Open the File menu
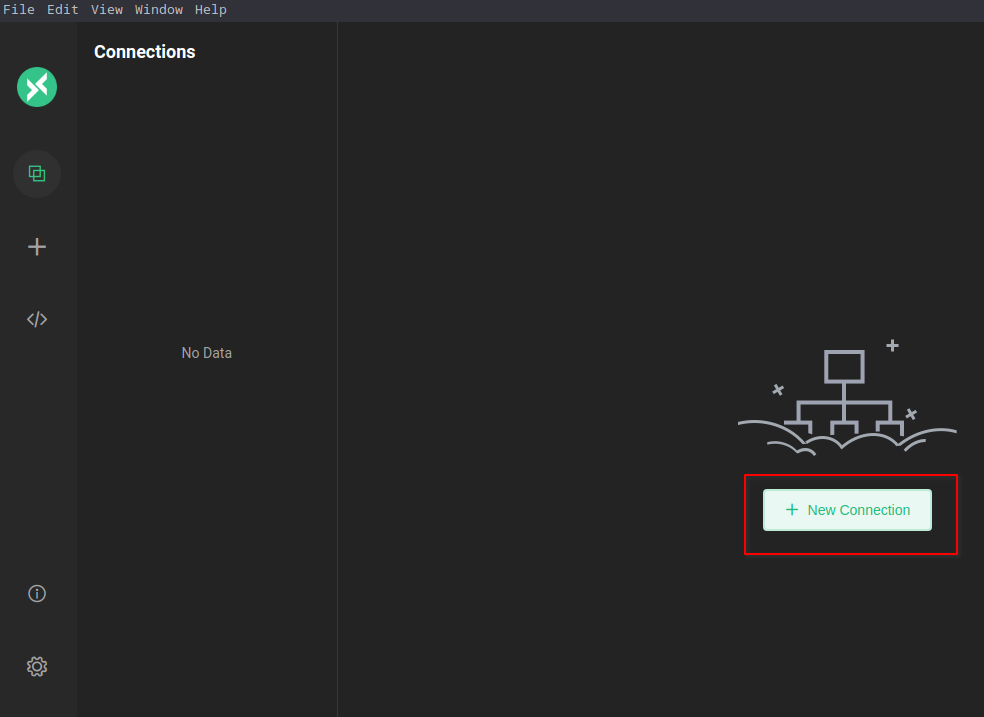Screen dimensions: 984x717 pyautogui.click(x=19, y=10)
